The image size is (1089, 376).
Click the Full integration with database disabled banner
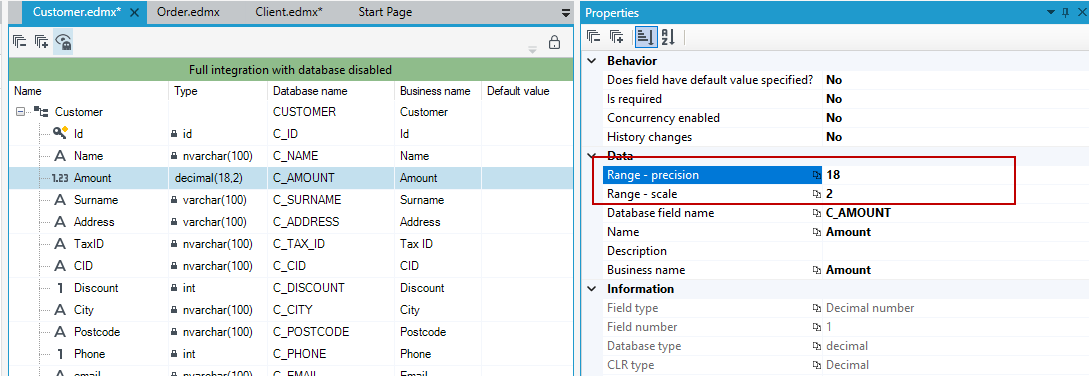click(x=291, y=70)
